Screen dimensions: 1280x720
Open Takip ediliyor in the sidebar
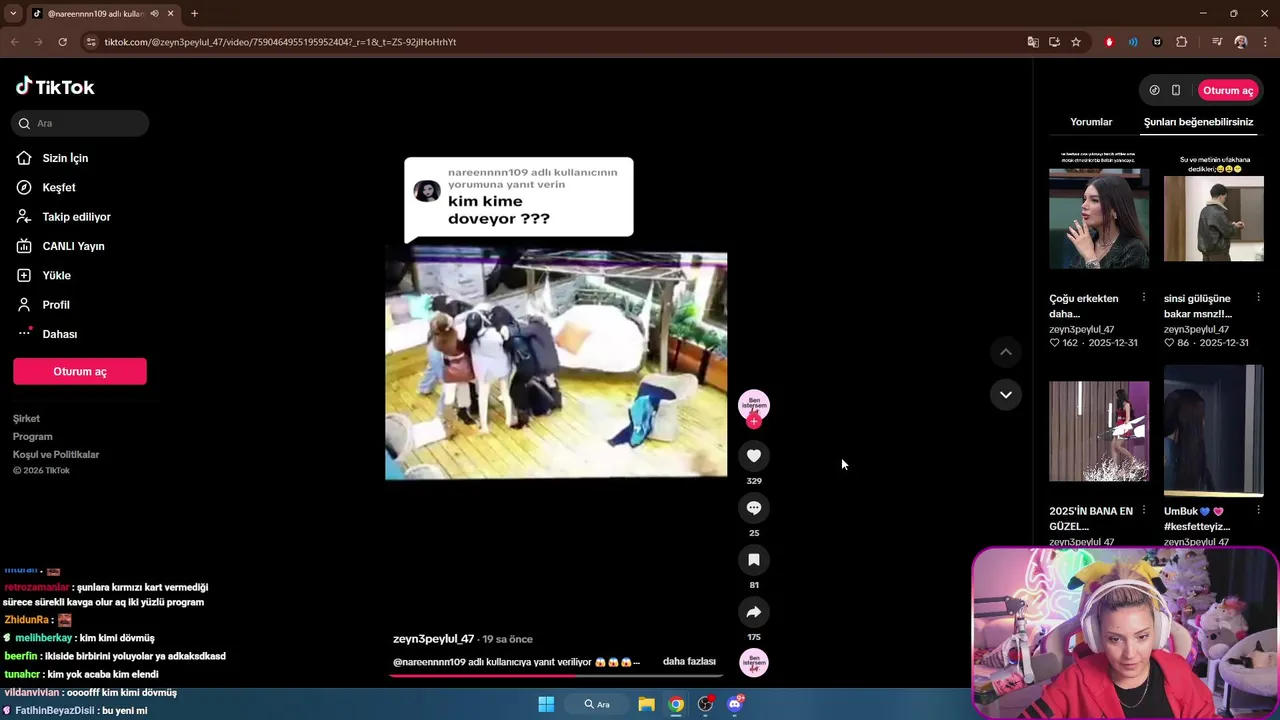(x=76, y=217)
